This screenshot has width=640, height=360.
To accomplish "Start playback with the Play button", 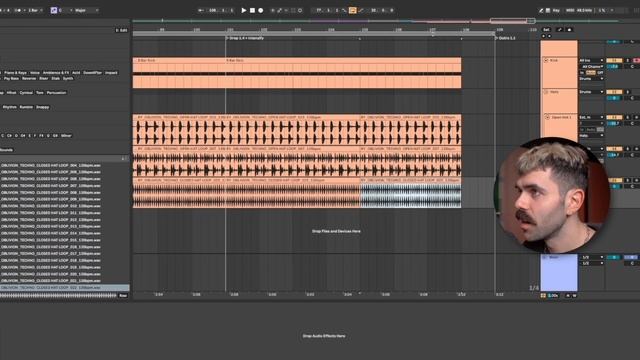I will pos(244,10).
